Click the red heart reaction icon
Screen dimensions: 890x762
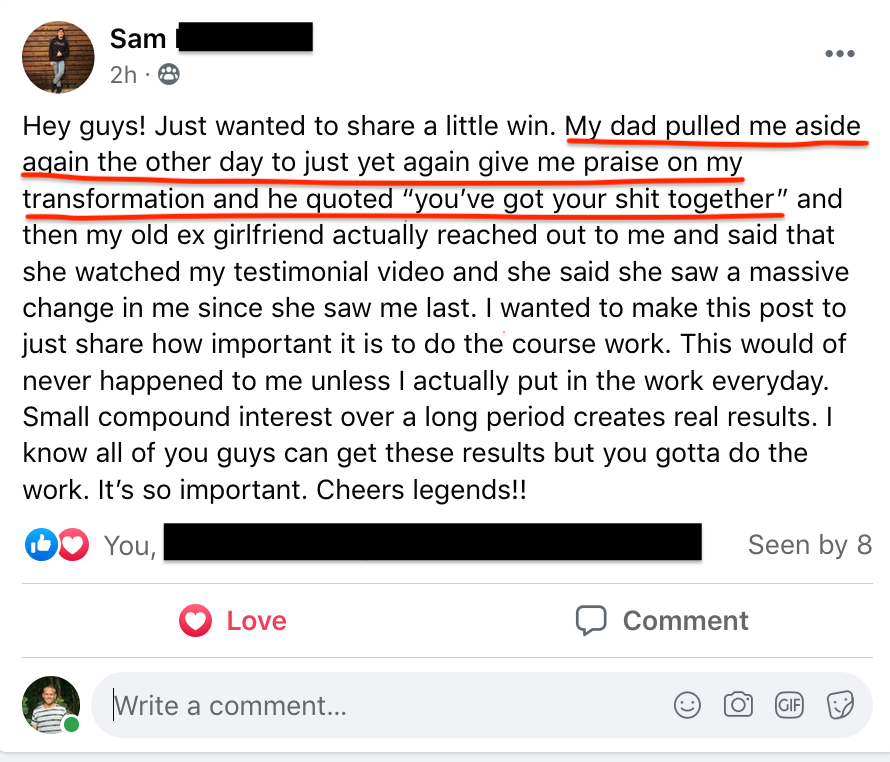73,545
